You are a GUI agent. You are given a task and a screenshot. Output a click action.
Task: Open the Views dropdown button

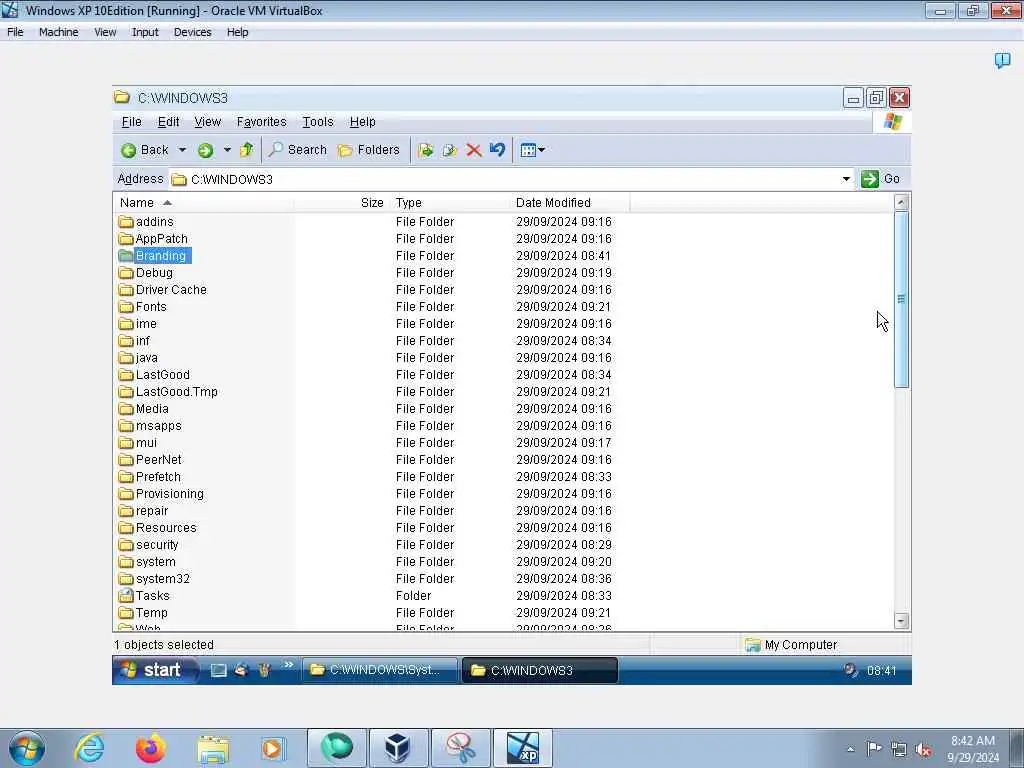[532, 151]
